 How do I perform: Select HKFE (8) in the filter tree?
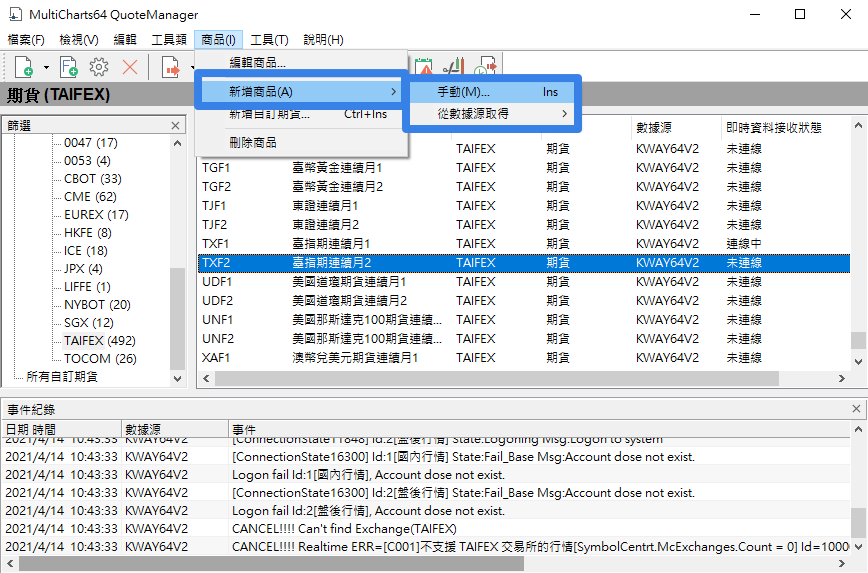[x=87, y=233]
